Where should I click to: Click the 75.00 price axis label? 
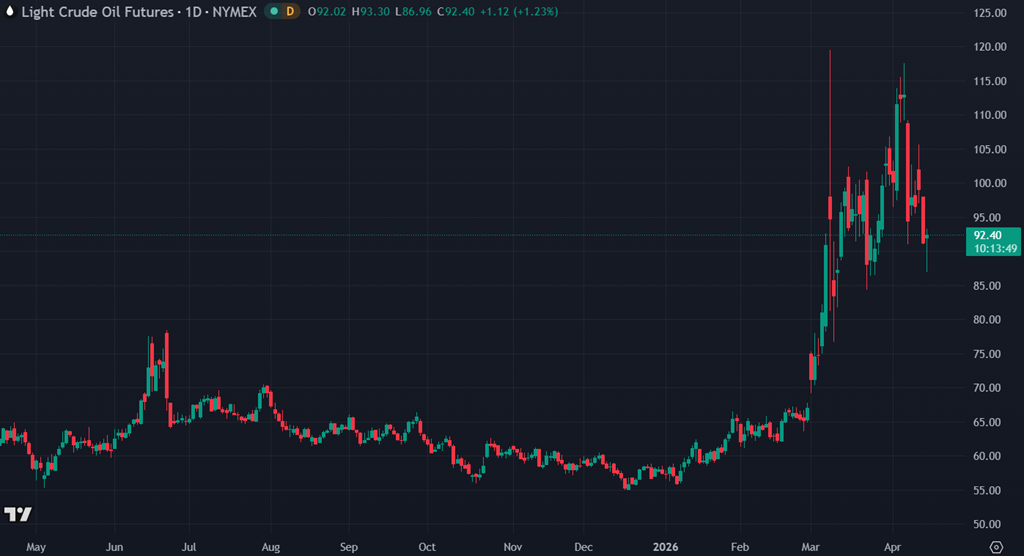point(989,354)
